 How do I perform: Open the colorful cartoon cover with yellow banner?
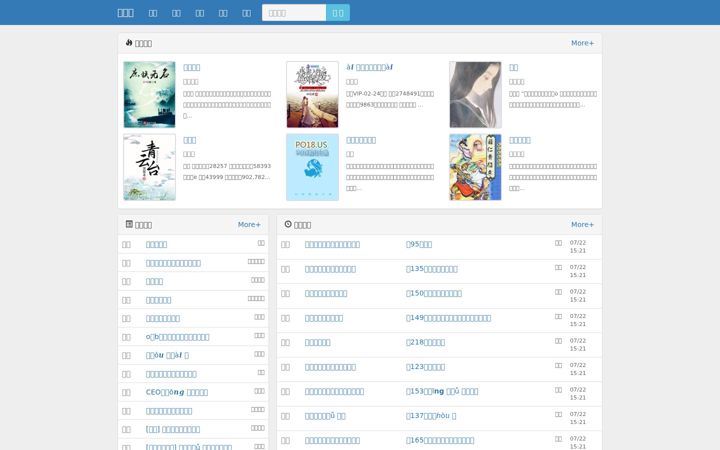pos(475,167)
